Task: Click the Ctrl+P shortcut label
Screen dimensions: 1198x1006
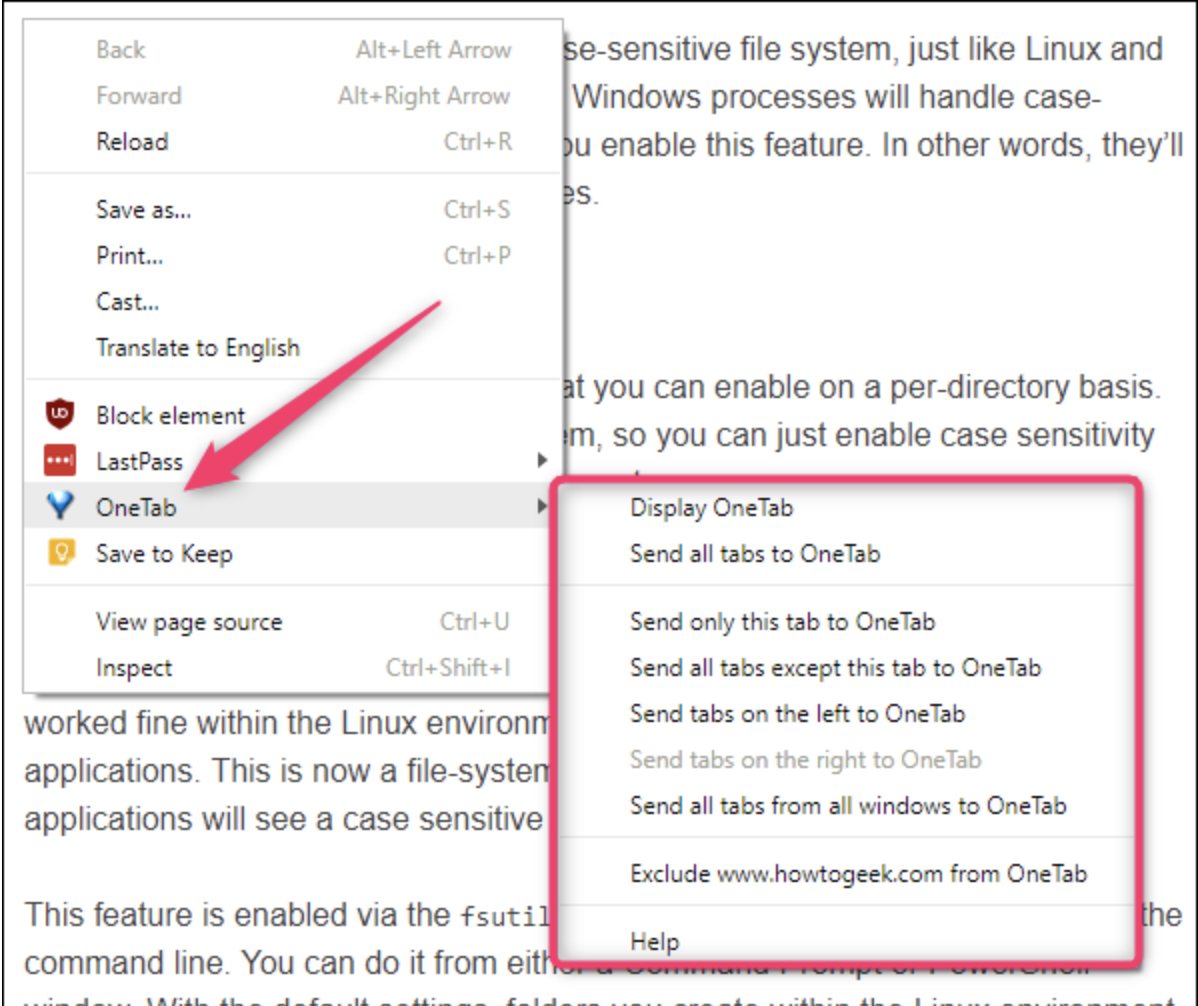Action: coord(477,255)
